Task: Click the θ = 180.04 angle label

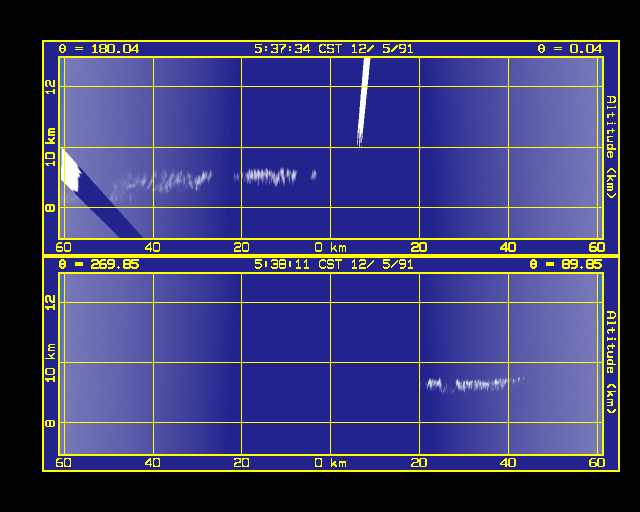Action: 99,49
